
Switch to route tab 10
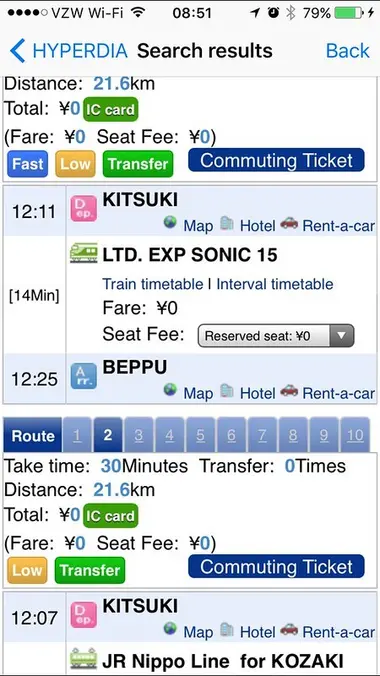pos(355,435)
